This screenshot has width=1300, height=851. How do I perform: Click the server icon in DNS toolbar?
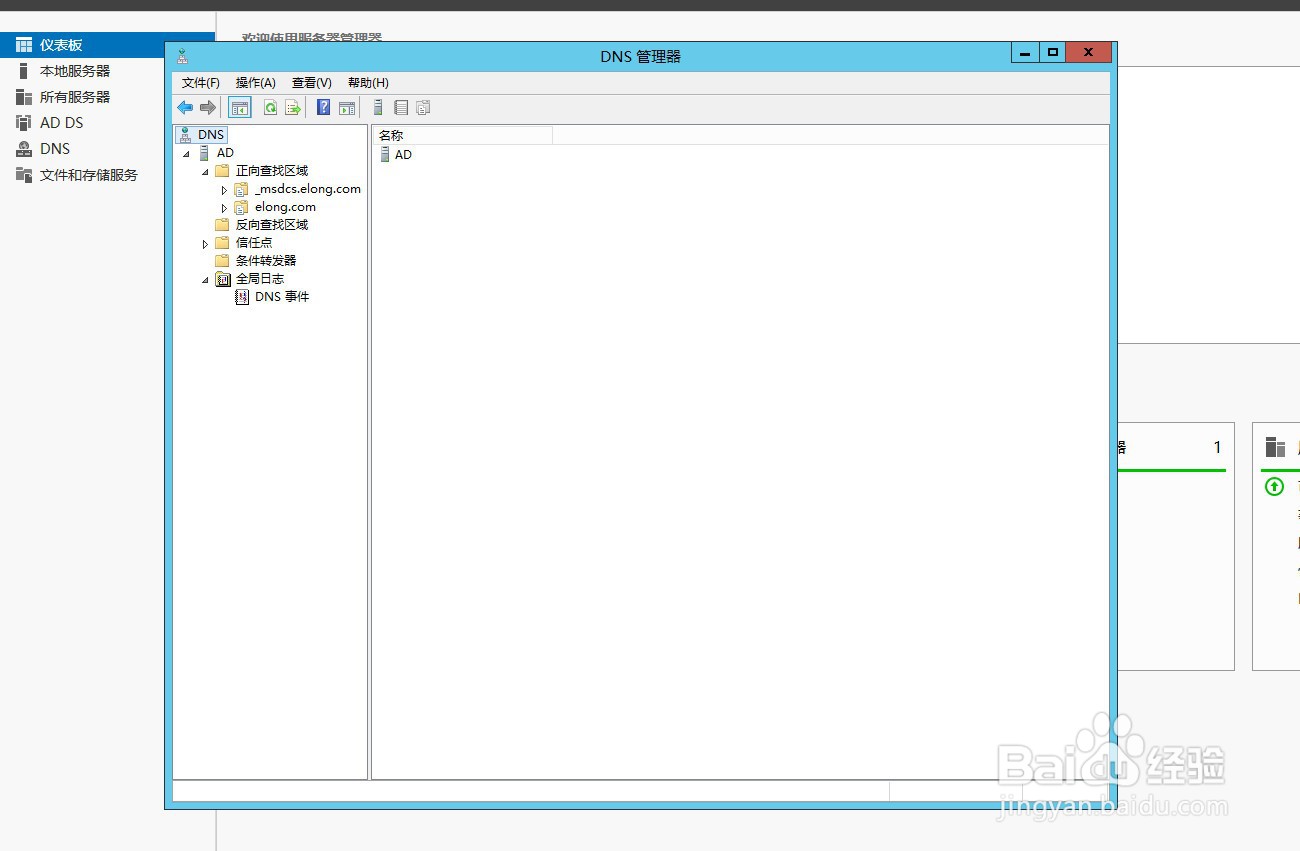(378, 107)
